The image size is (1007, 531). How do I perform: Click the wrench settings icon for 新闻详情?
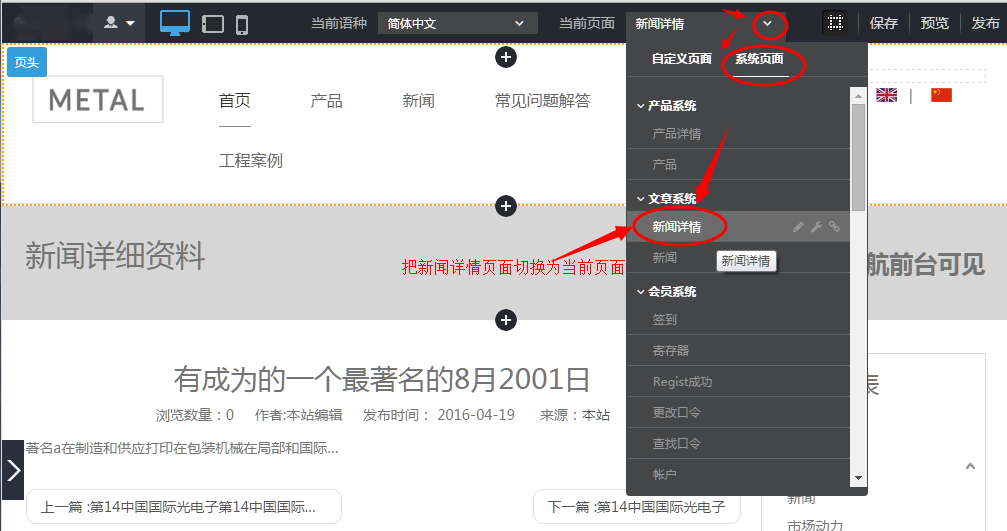click(x=816, y=227)
